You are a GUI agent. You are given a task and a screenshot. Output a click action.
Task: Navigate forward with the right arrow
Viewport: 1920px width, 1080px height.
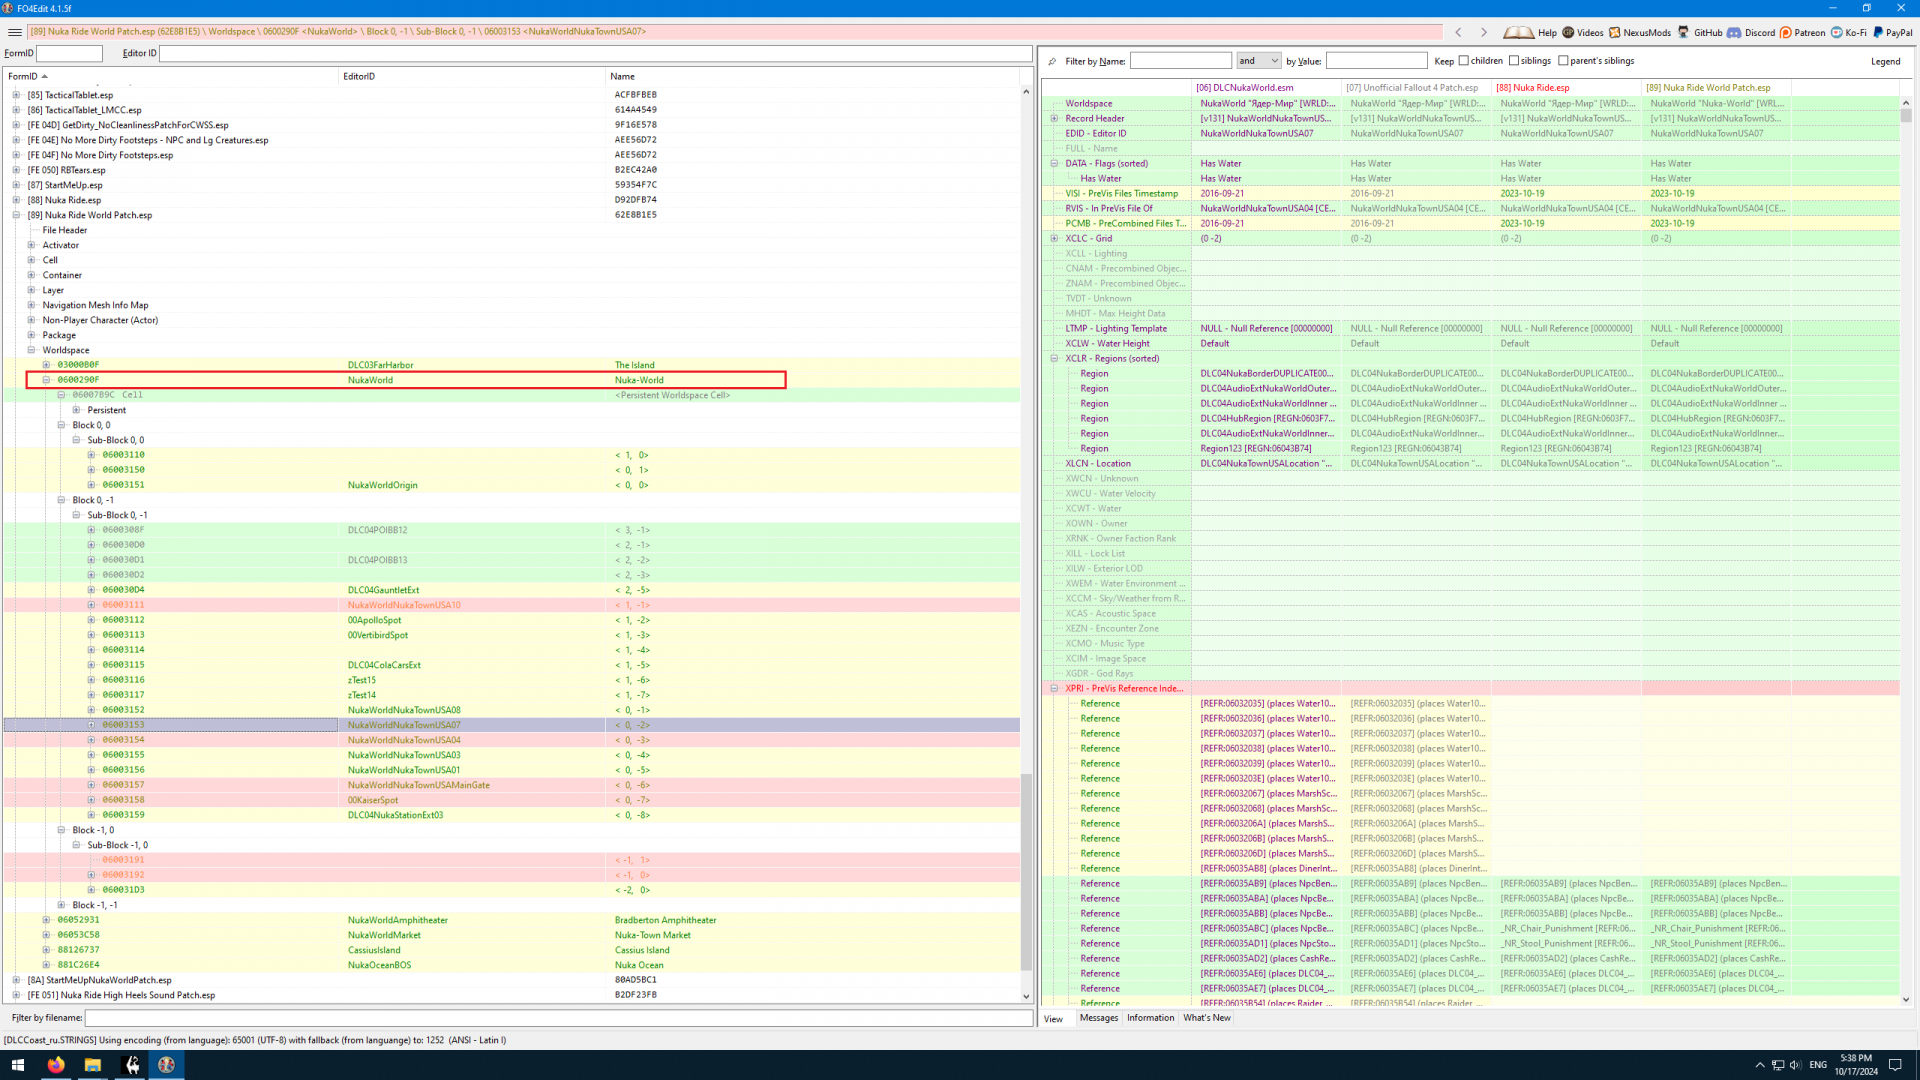tap(1484, 32)
